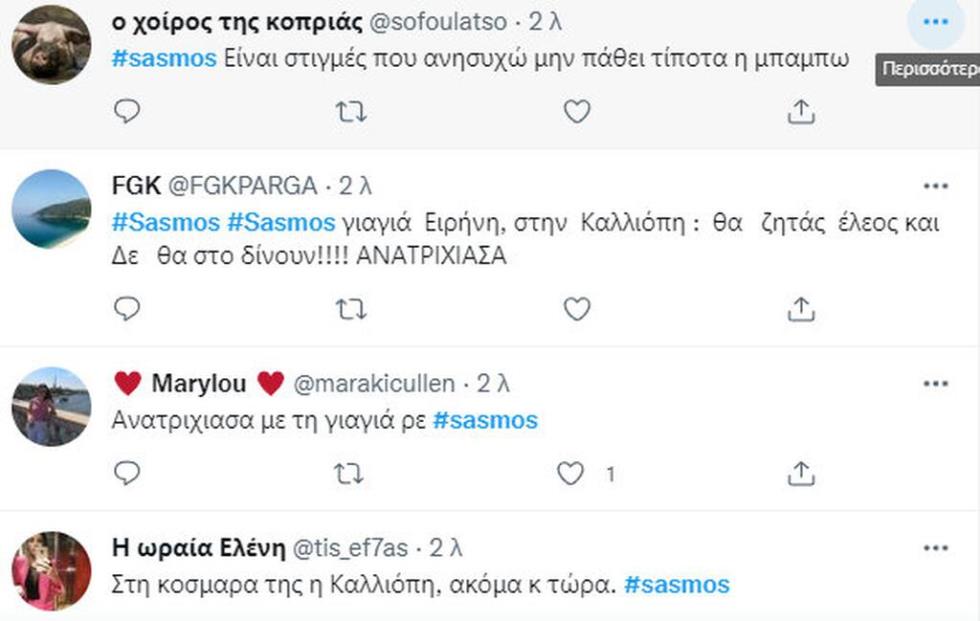
Task: Open the #sasmos hashtag in Ελένη's tweet
Action: (677, 584)
